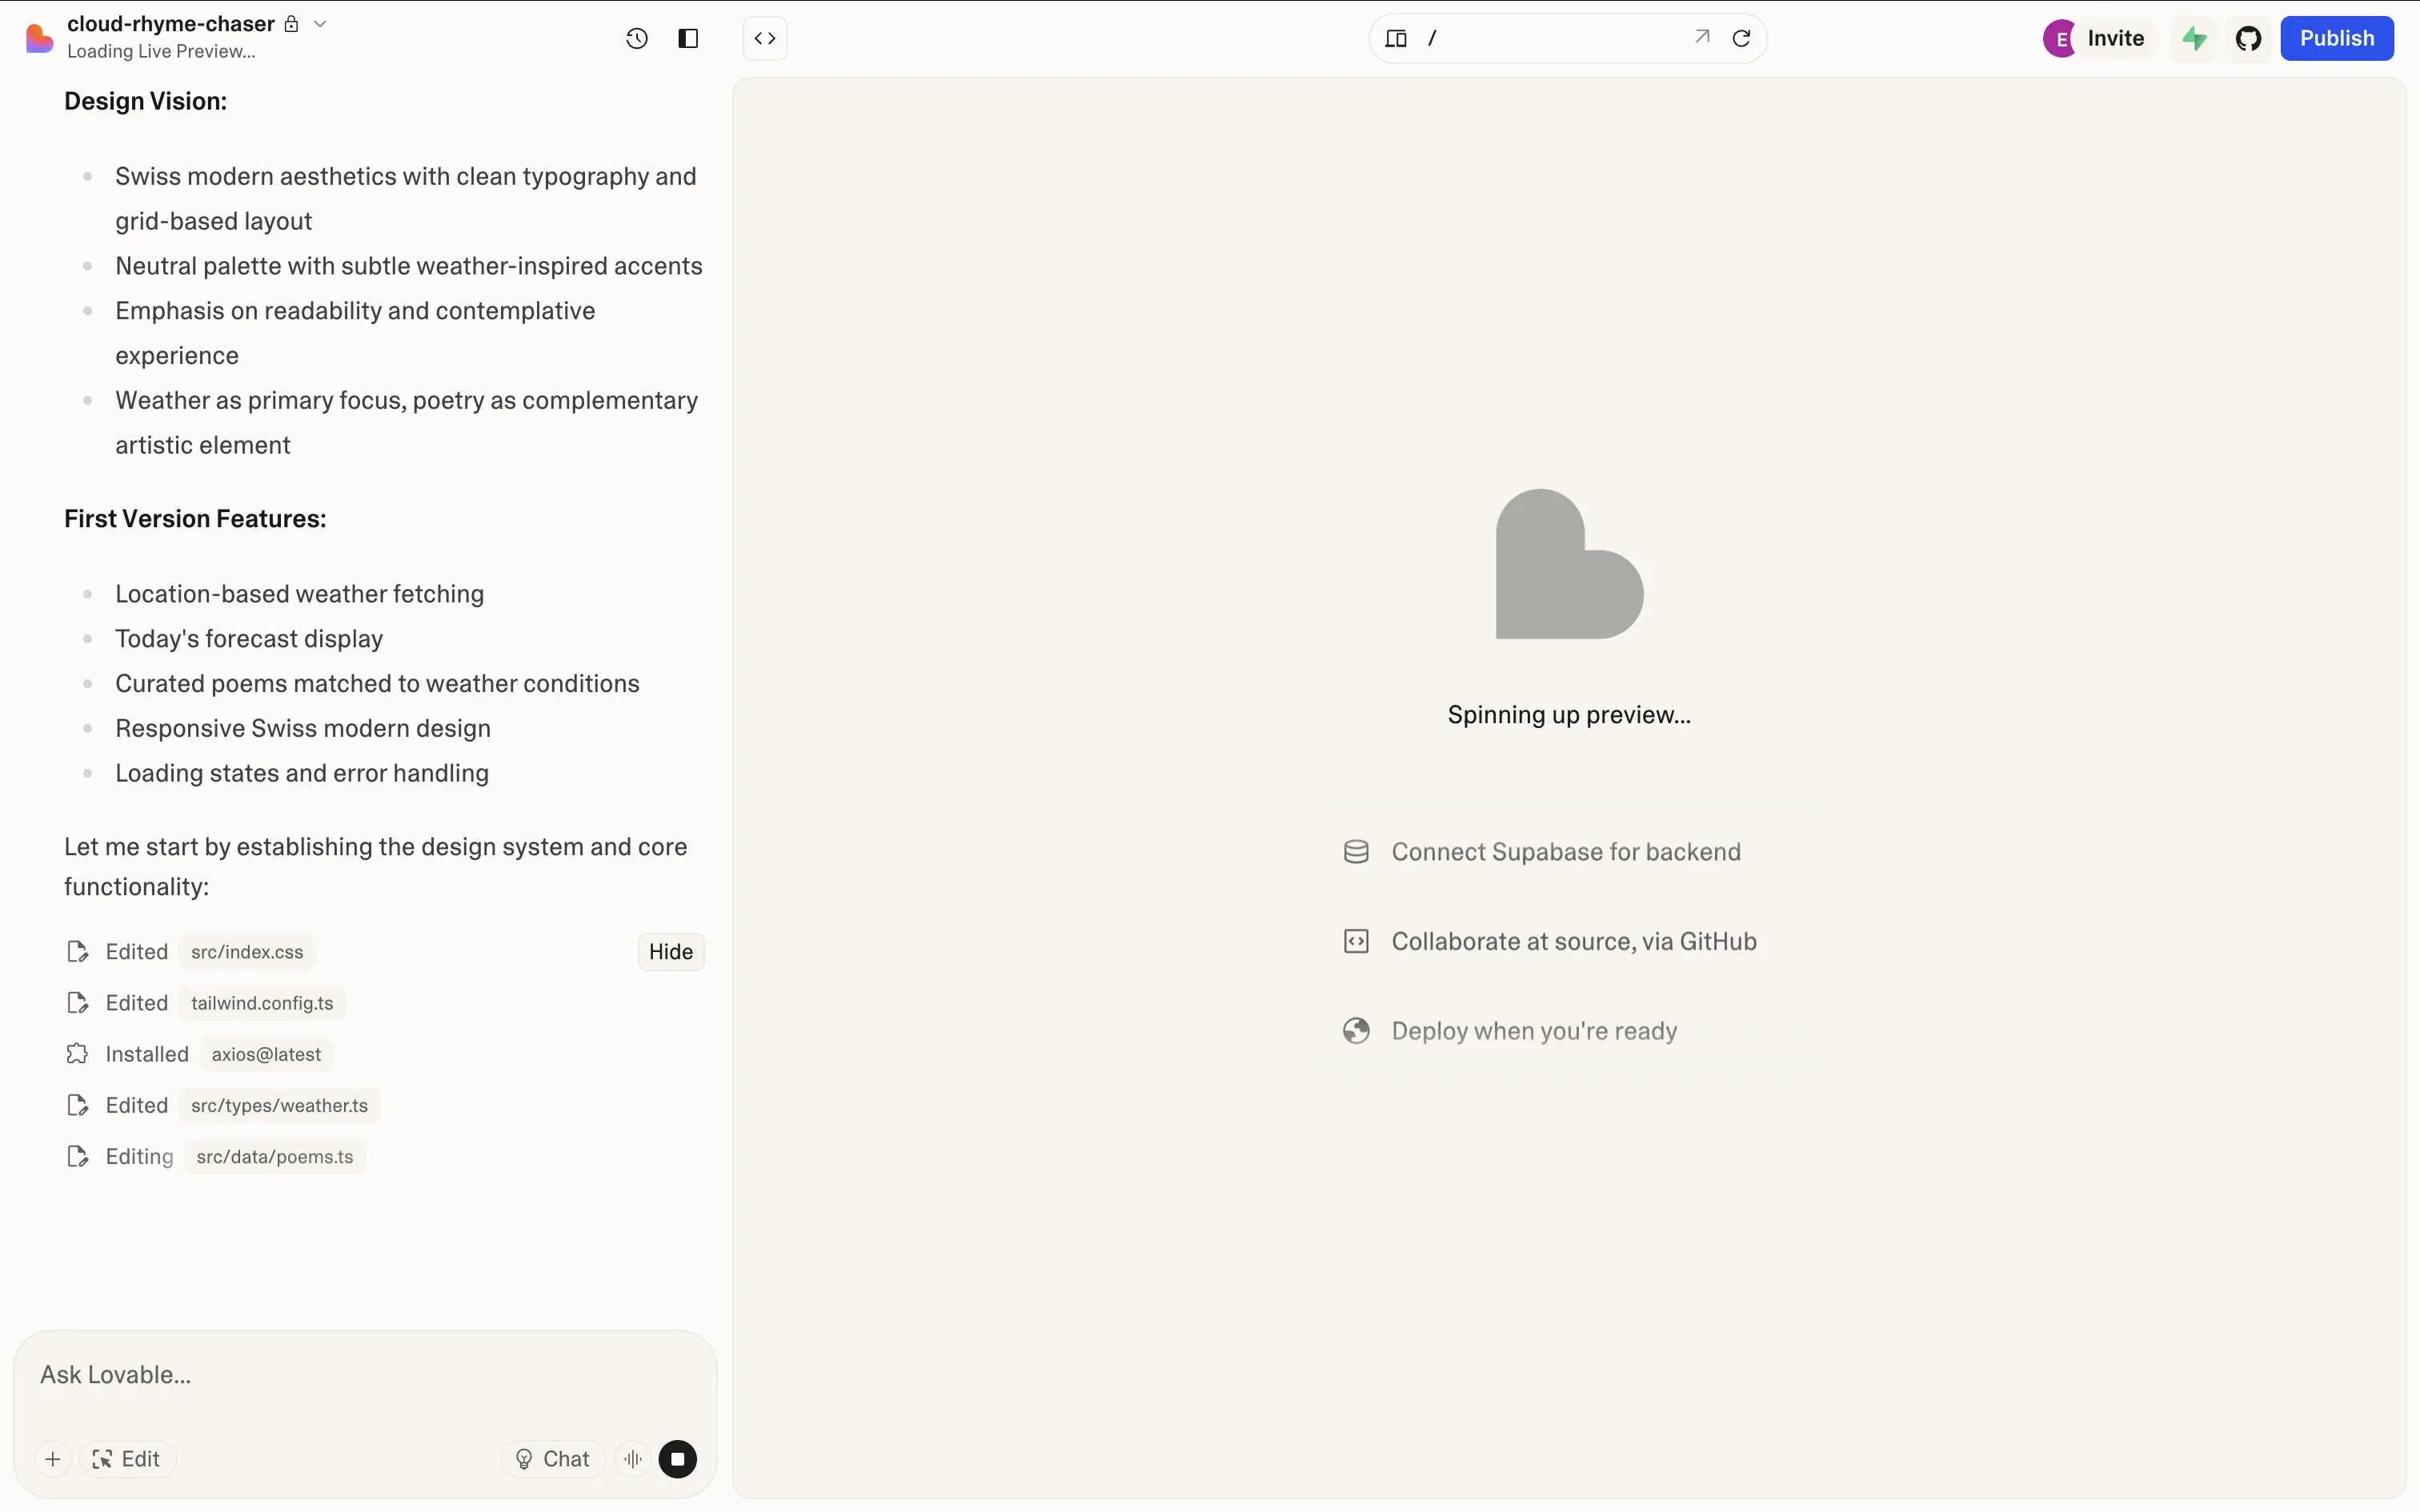Enable visual Edit mode
The image size is (2420, 1512).
click(x=127, y=1459)
